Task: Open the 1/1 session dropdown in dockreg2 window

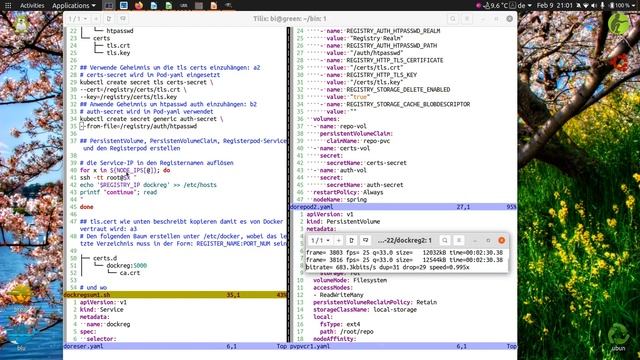Action: tap(320, 240)
